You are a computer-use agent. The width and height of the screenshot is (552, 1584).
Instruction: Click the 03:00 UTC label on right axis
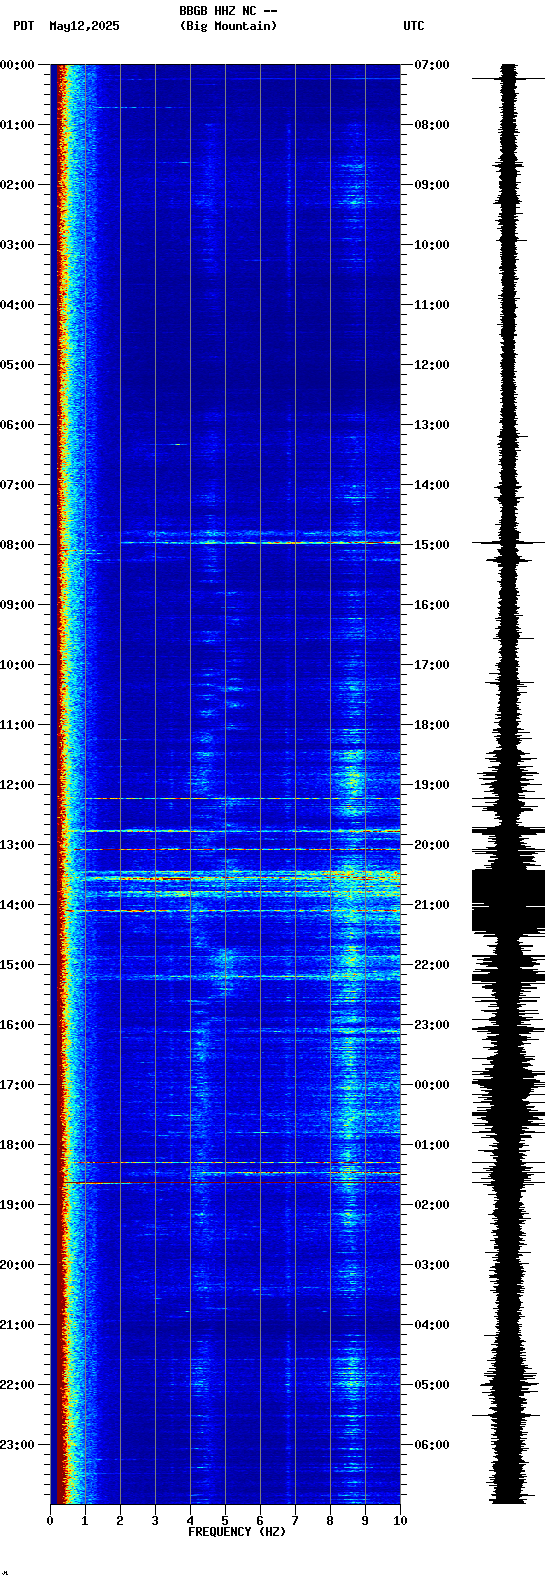click(x=432, y=1265)
